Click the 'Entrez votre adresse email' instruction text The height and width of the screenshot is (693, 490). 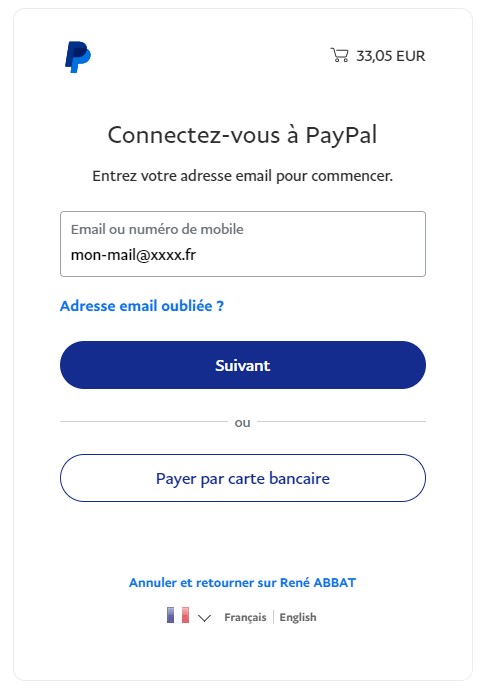pos(242,176)
